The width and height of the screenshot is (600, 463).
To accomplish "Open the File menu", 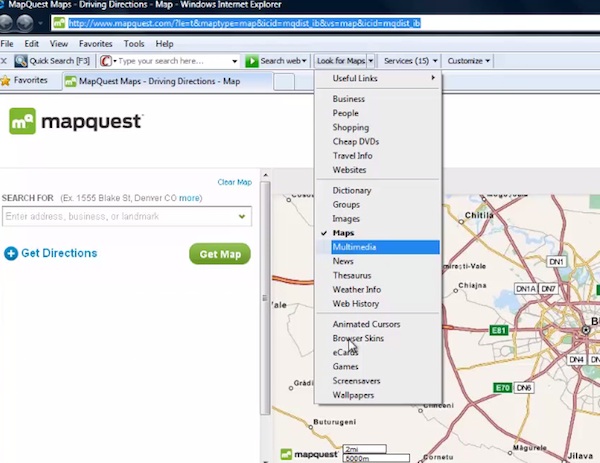I will tap(7, 44).
